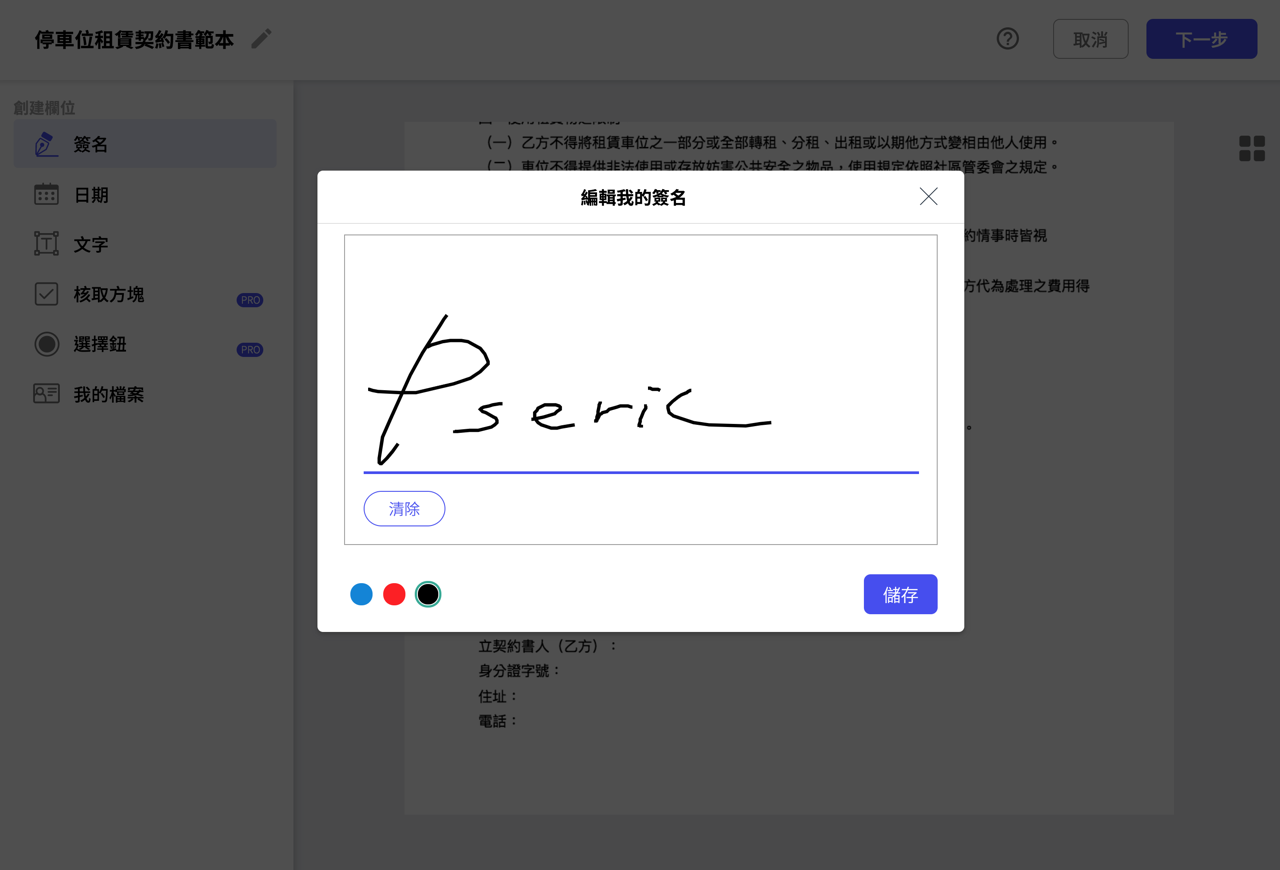Open the help question mark icon
Viewport: 1280px width, 870px height.
click(x=1008, y=39)
